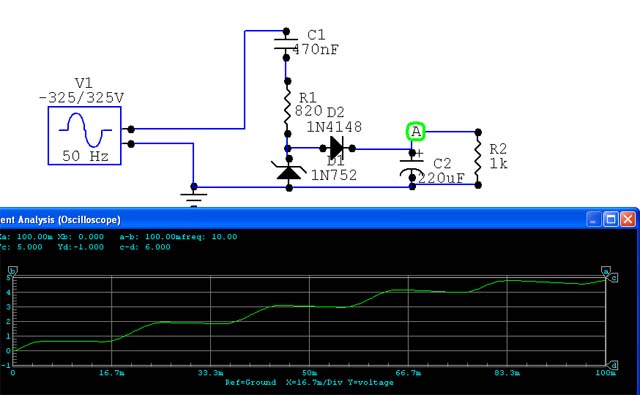Click test point A probe marker
Screen dimensions: 640x395
coord(416,131)
